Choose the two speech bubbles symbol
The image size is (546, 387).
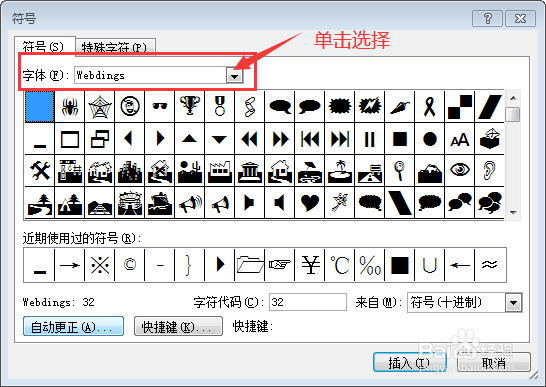(460, 202)
